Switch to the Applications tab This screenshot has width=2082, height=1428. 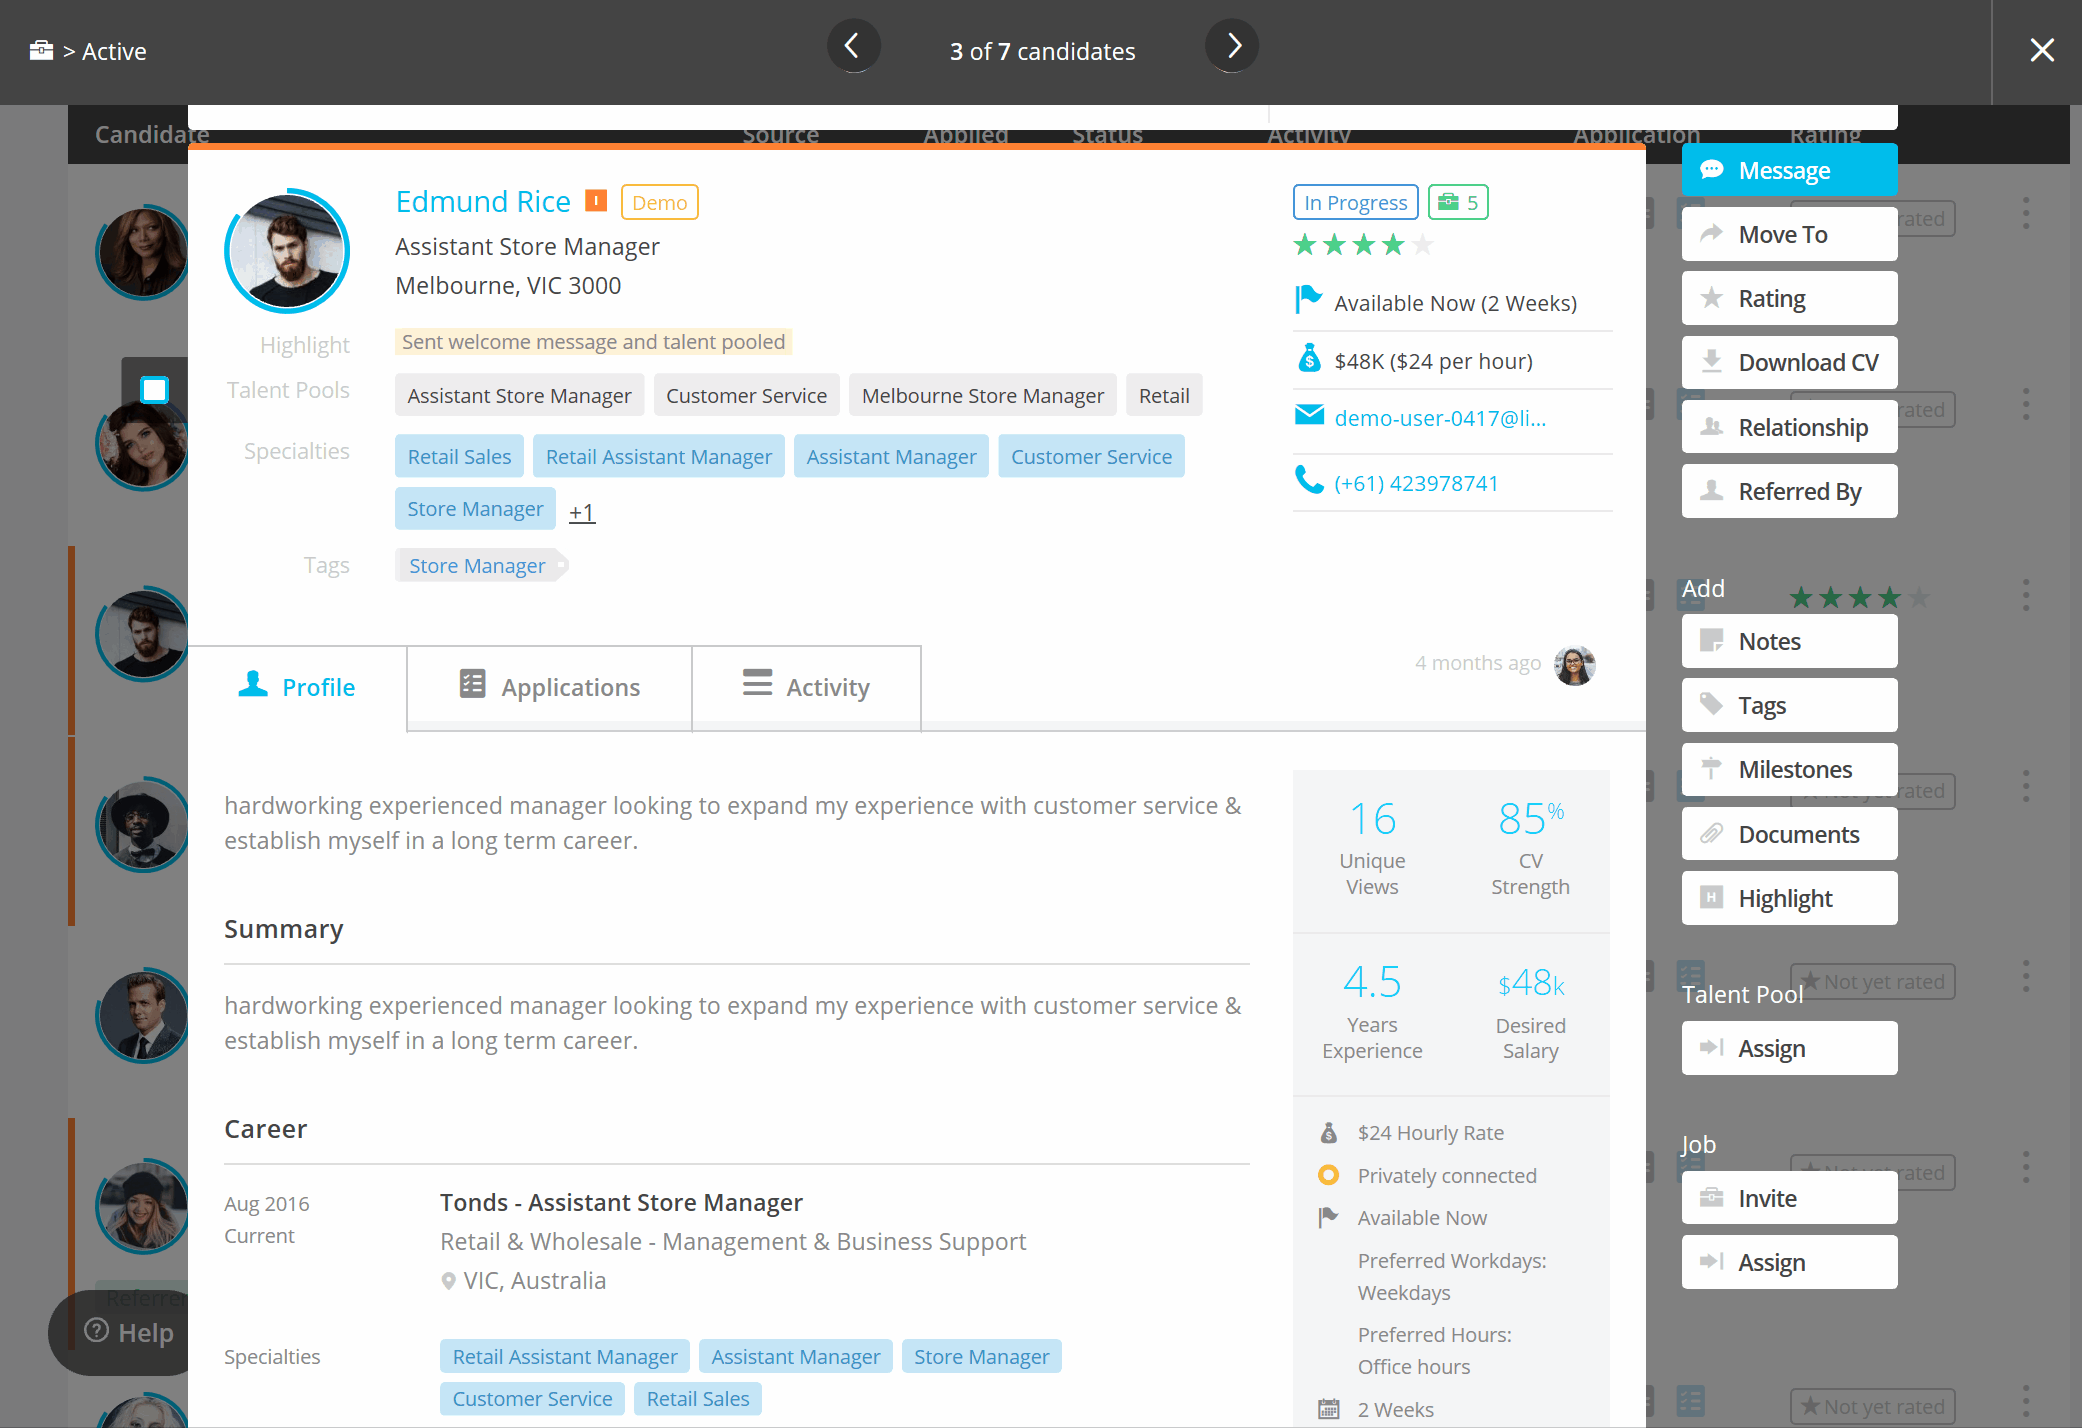point(549,687)
